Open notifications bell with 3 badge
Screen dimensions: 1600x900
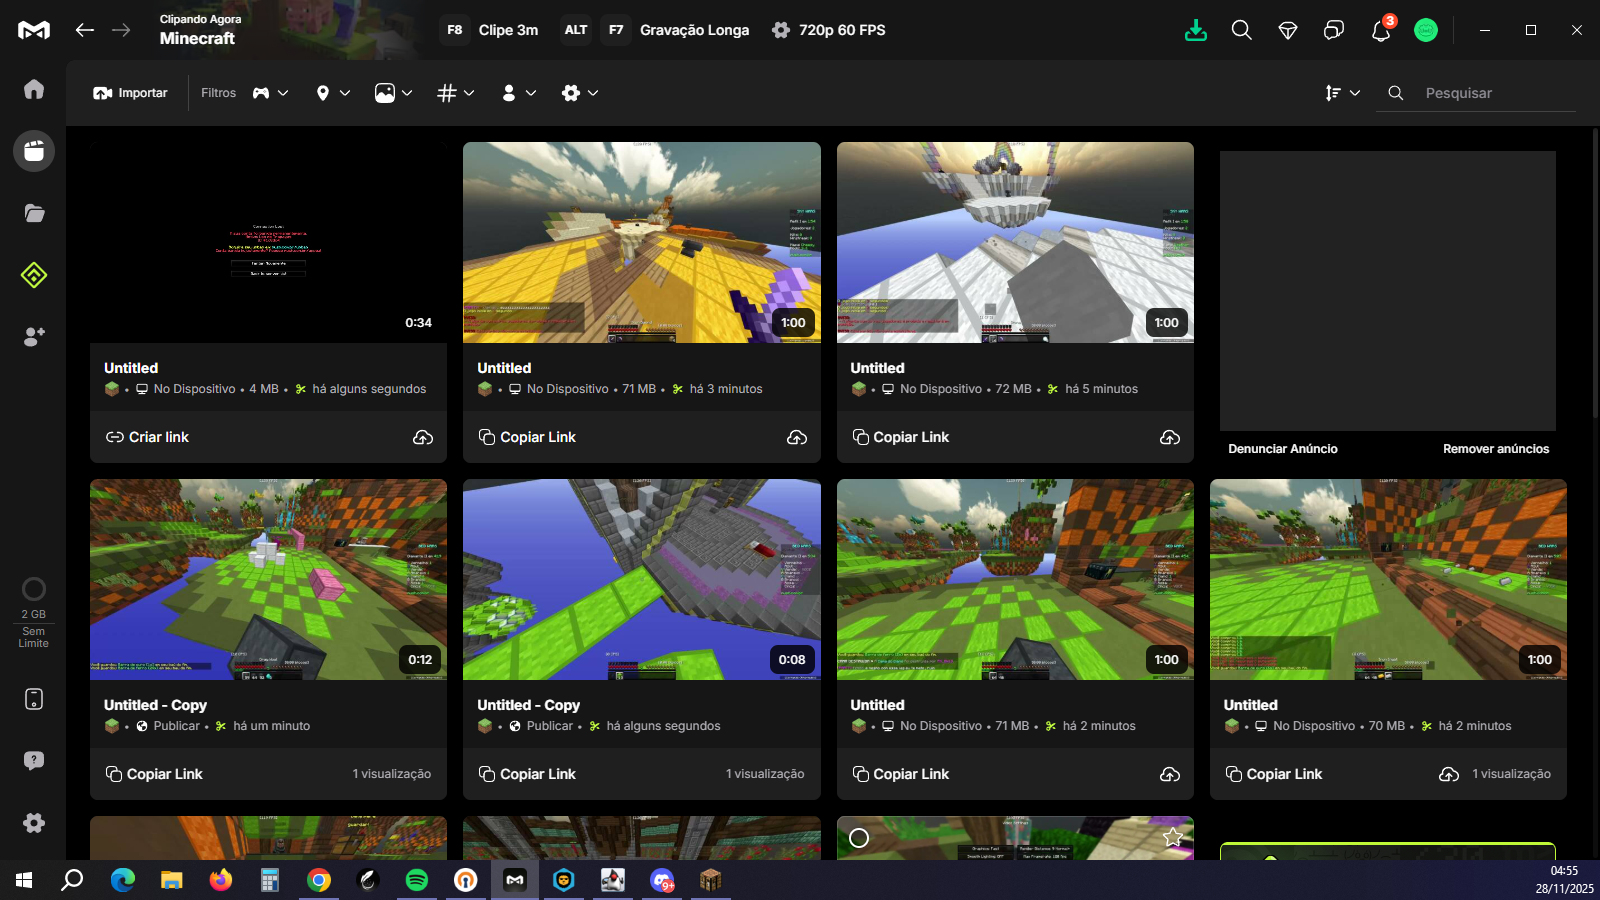pos(1381,29)
